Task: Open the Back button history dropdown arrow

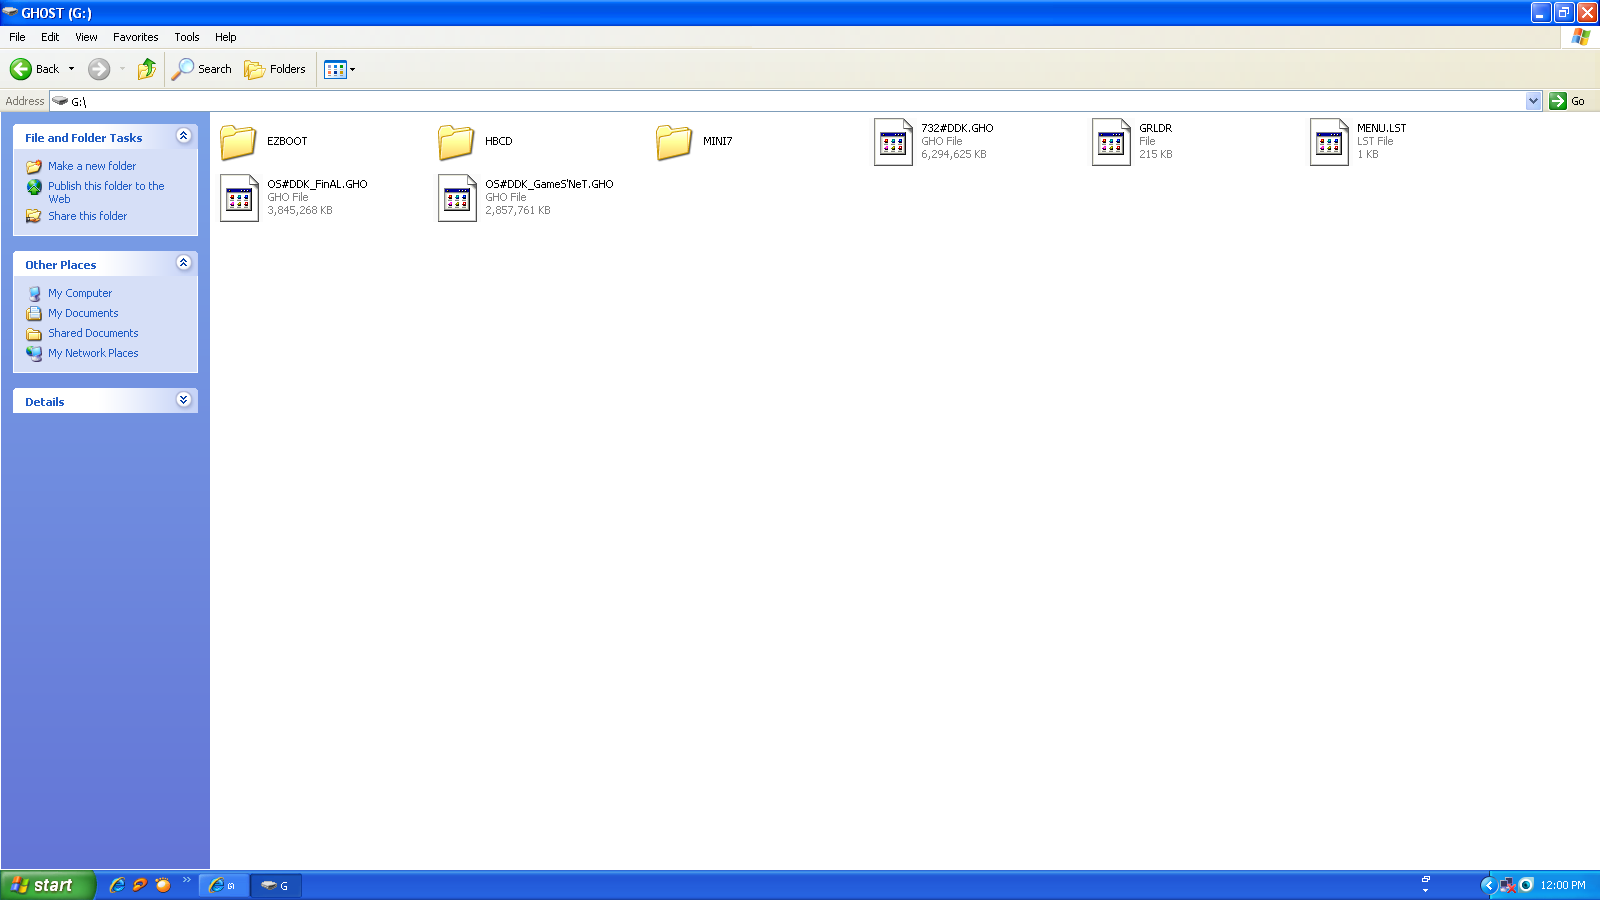Action: point(71,69)
